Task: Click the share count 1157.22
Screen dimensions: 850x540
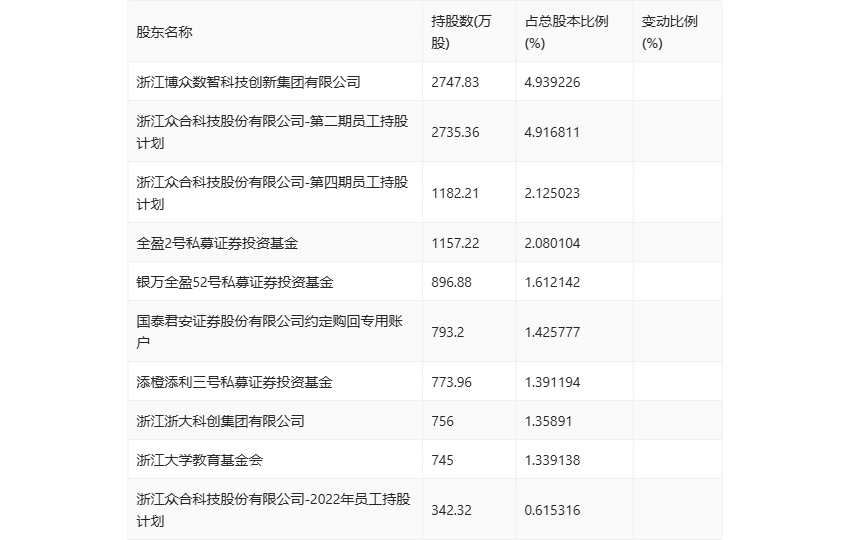Action: 455,243
